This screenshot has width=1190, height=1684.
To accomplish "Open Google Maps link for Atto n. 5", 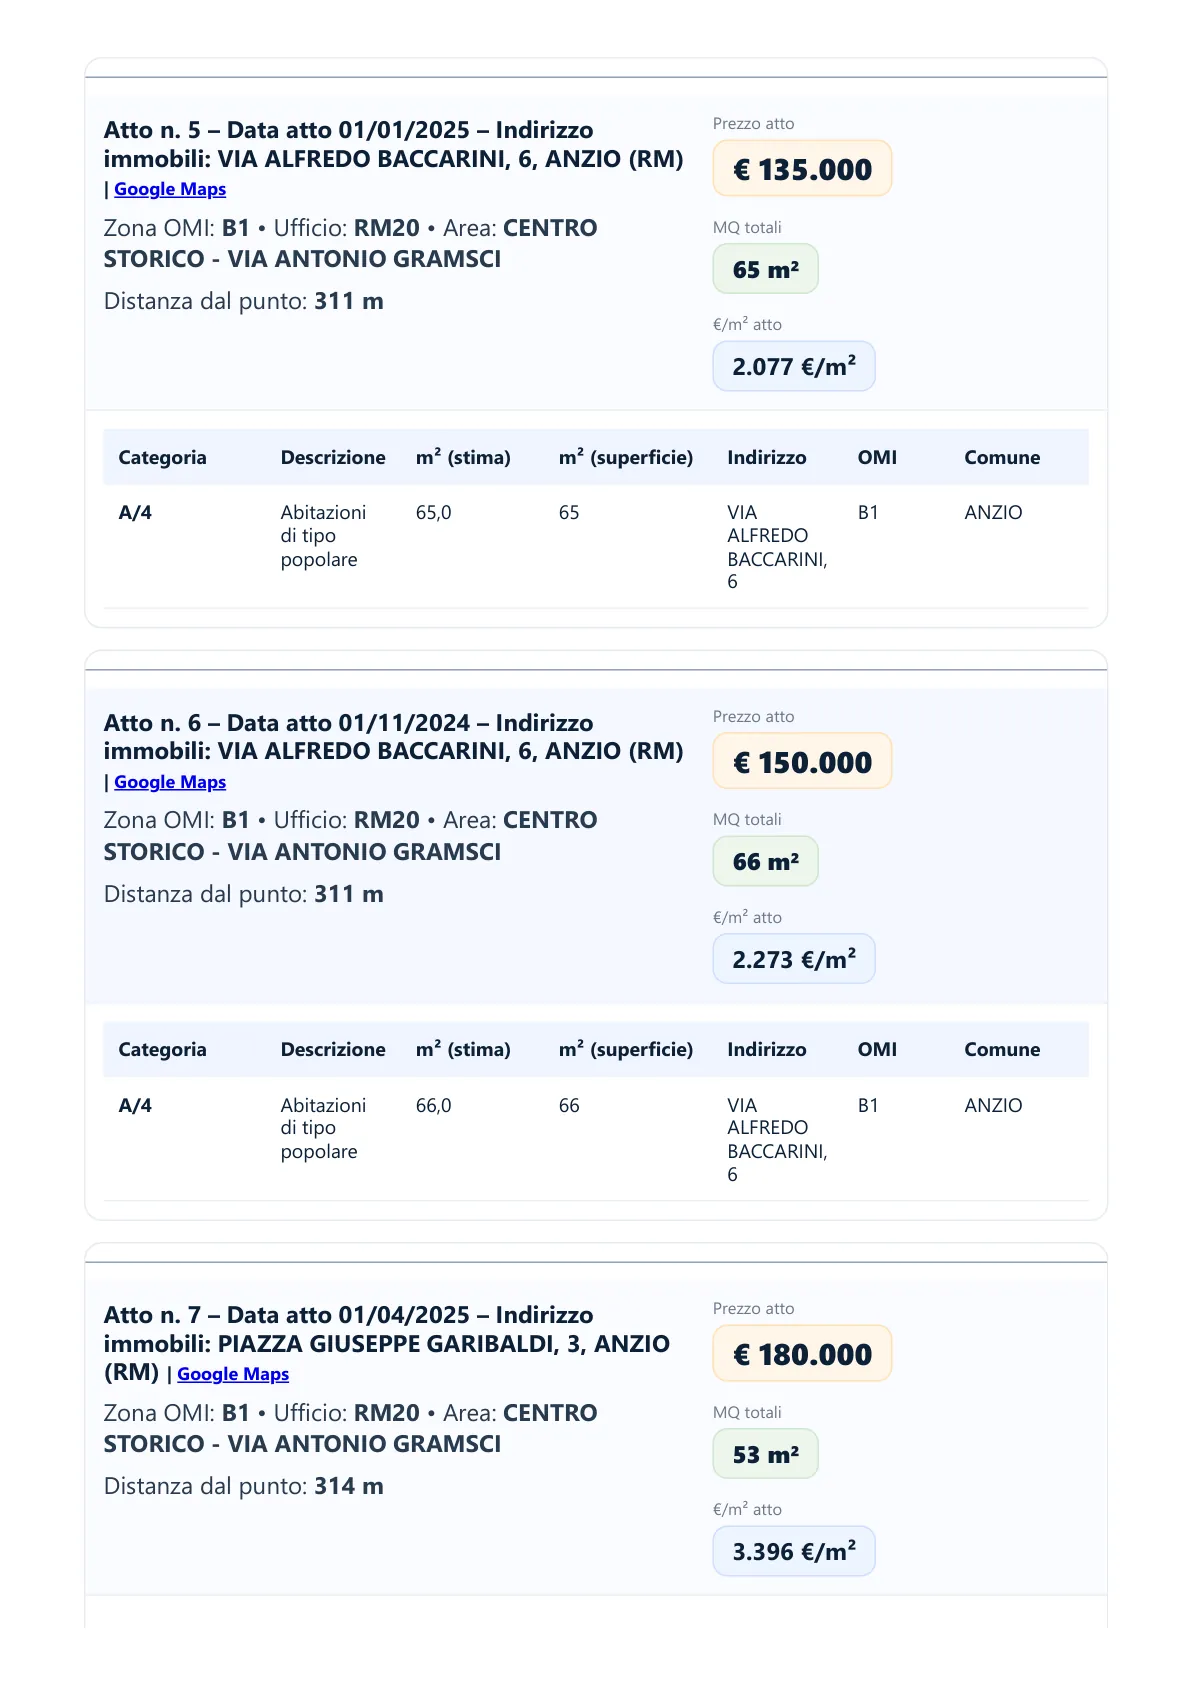I will tap(170, 189).
